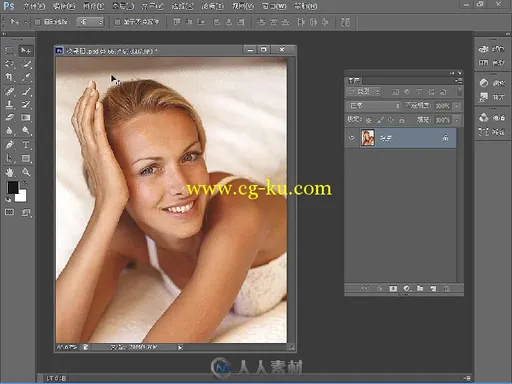512x384 pixels.
Task: Enable Show Transform Controls checkbox
Action: pyautogui.click(x=117, y=22)
